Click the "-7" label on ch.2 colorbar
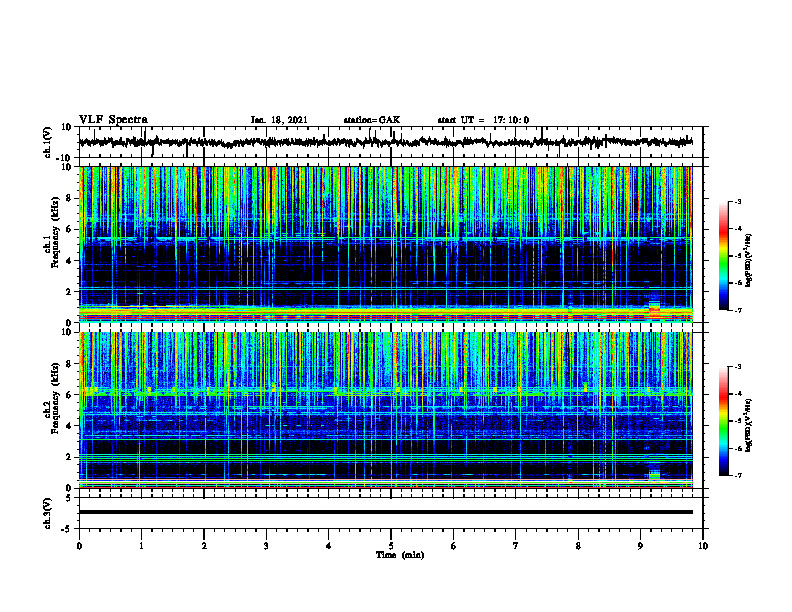 click(738, 476)
